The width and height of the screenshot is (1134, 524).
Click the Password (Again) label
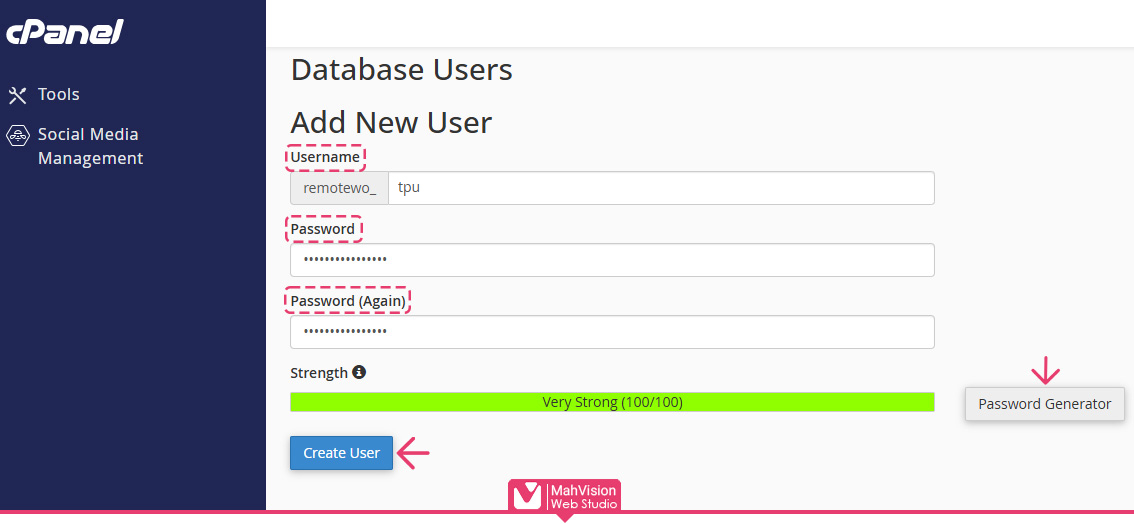348,301
